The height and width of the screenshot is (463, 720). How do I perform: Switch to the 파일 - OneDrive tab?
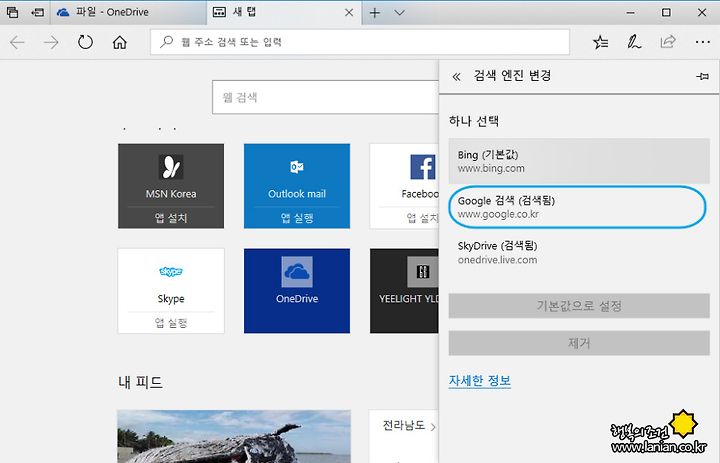128,12
